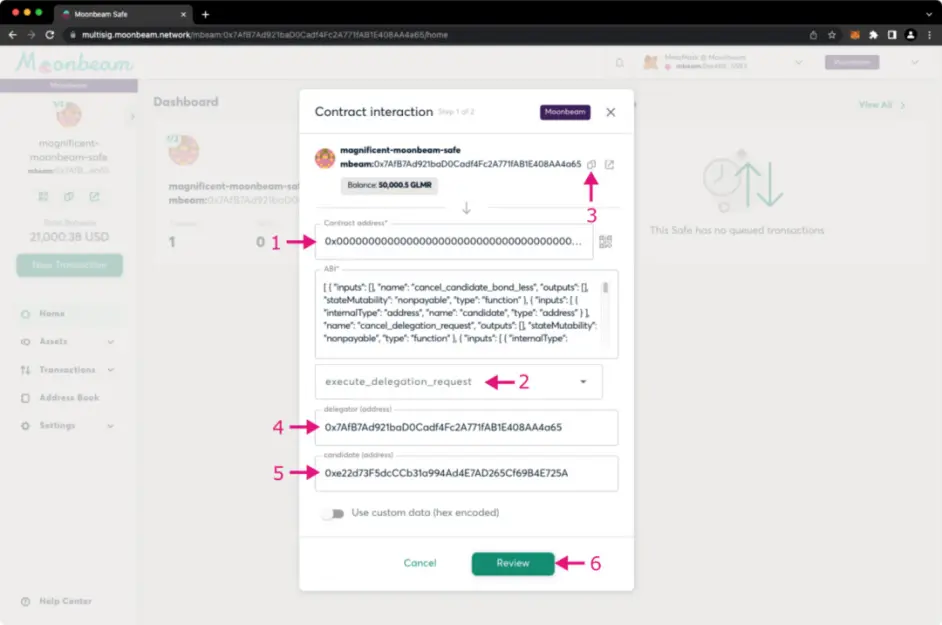The width and height of the screenshot is (942, 625).
Task: Click the dashboard safe avatar image
Action: (183, 150)
